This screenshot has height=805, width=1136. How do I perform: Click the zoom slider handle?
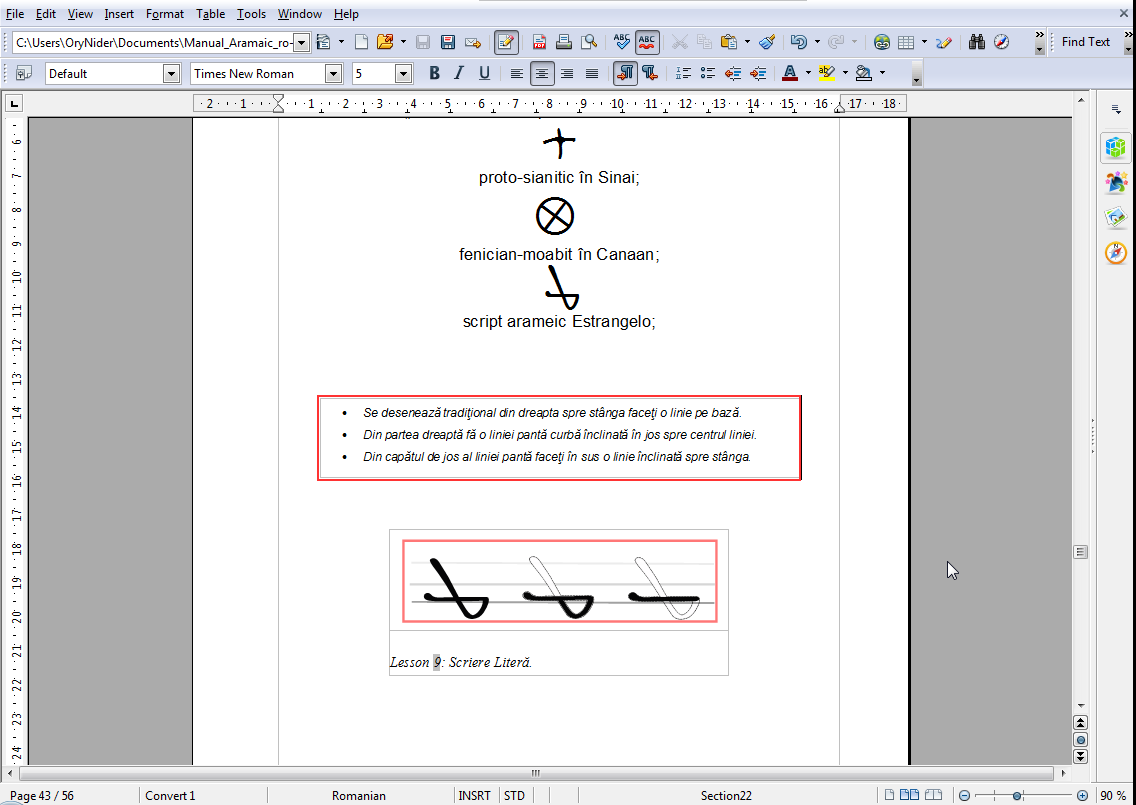click(x=1017, y=796)
